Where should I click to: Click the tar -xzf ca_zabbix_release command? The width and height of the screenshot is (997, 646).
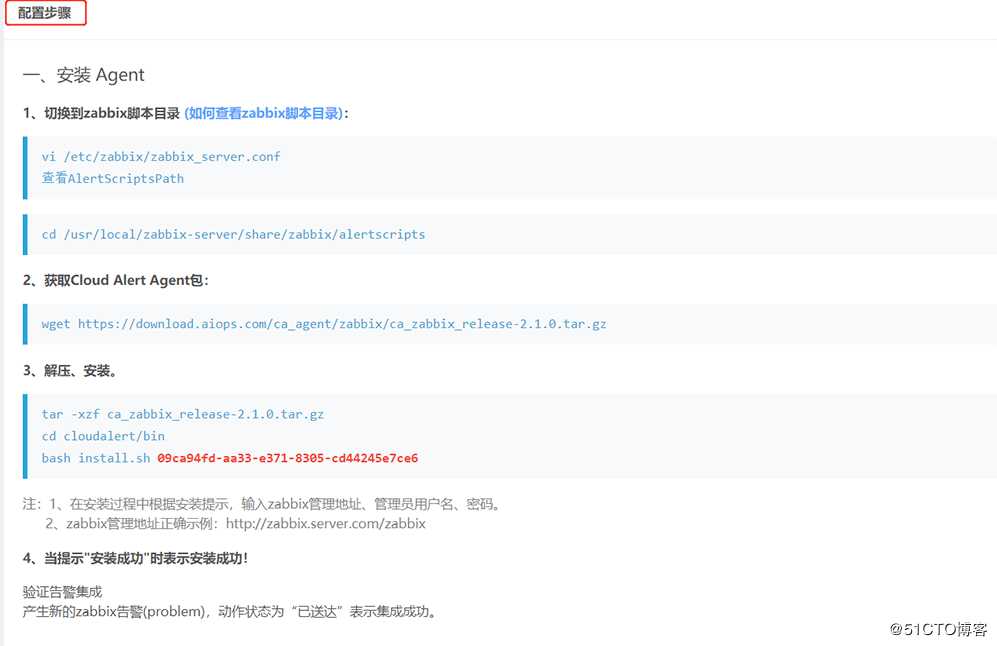182,414
